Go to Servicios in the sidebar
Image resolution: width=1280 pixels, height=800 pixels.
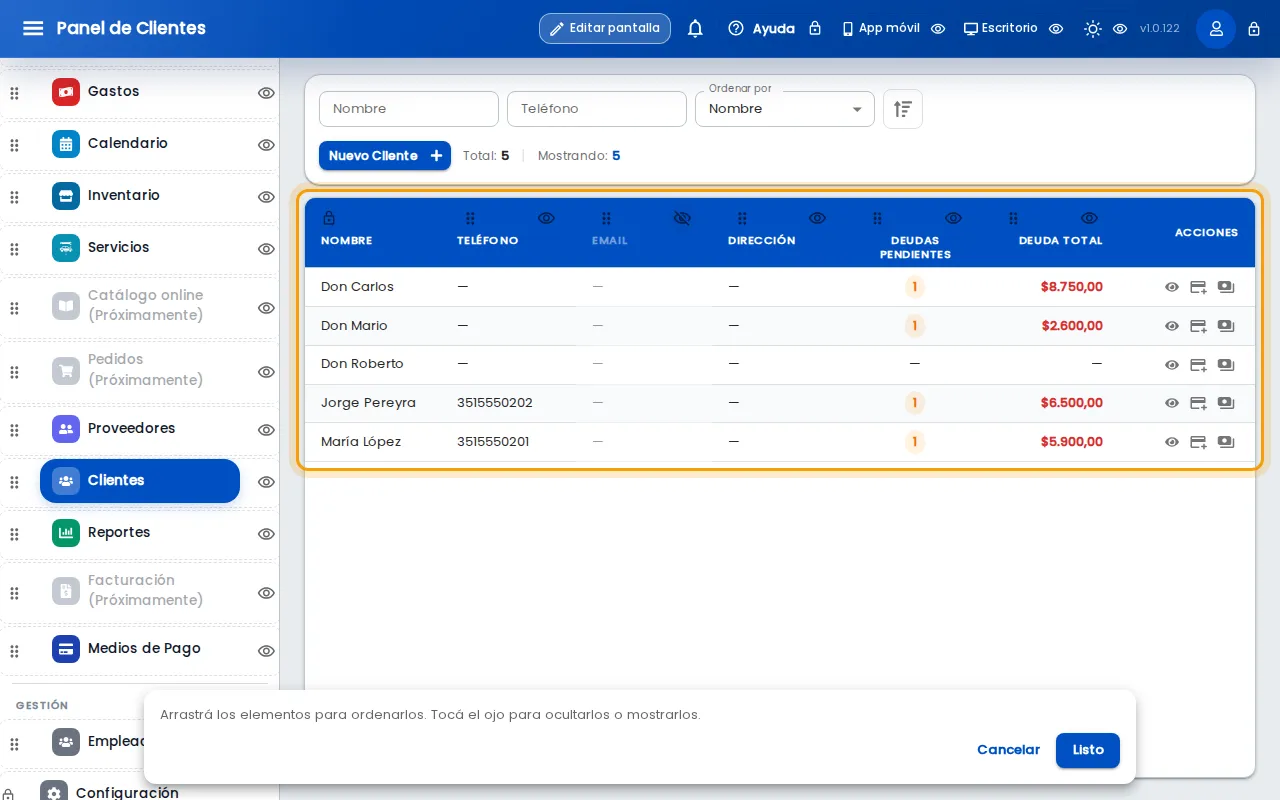pos(140,247)
